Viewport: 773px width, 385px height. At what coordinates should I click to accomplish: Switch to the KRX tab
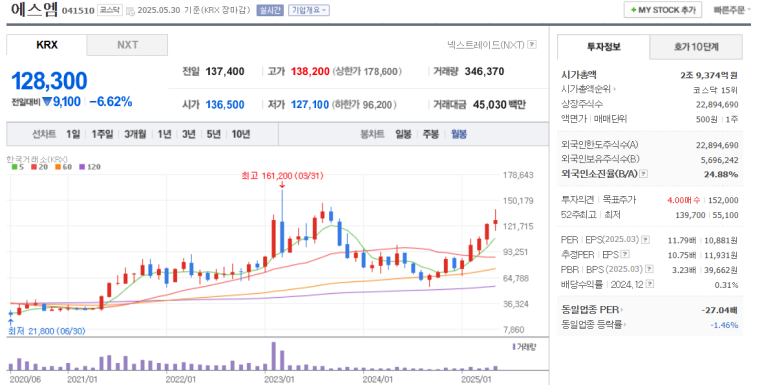[47, 45]
